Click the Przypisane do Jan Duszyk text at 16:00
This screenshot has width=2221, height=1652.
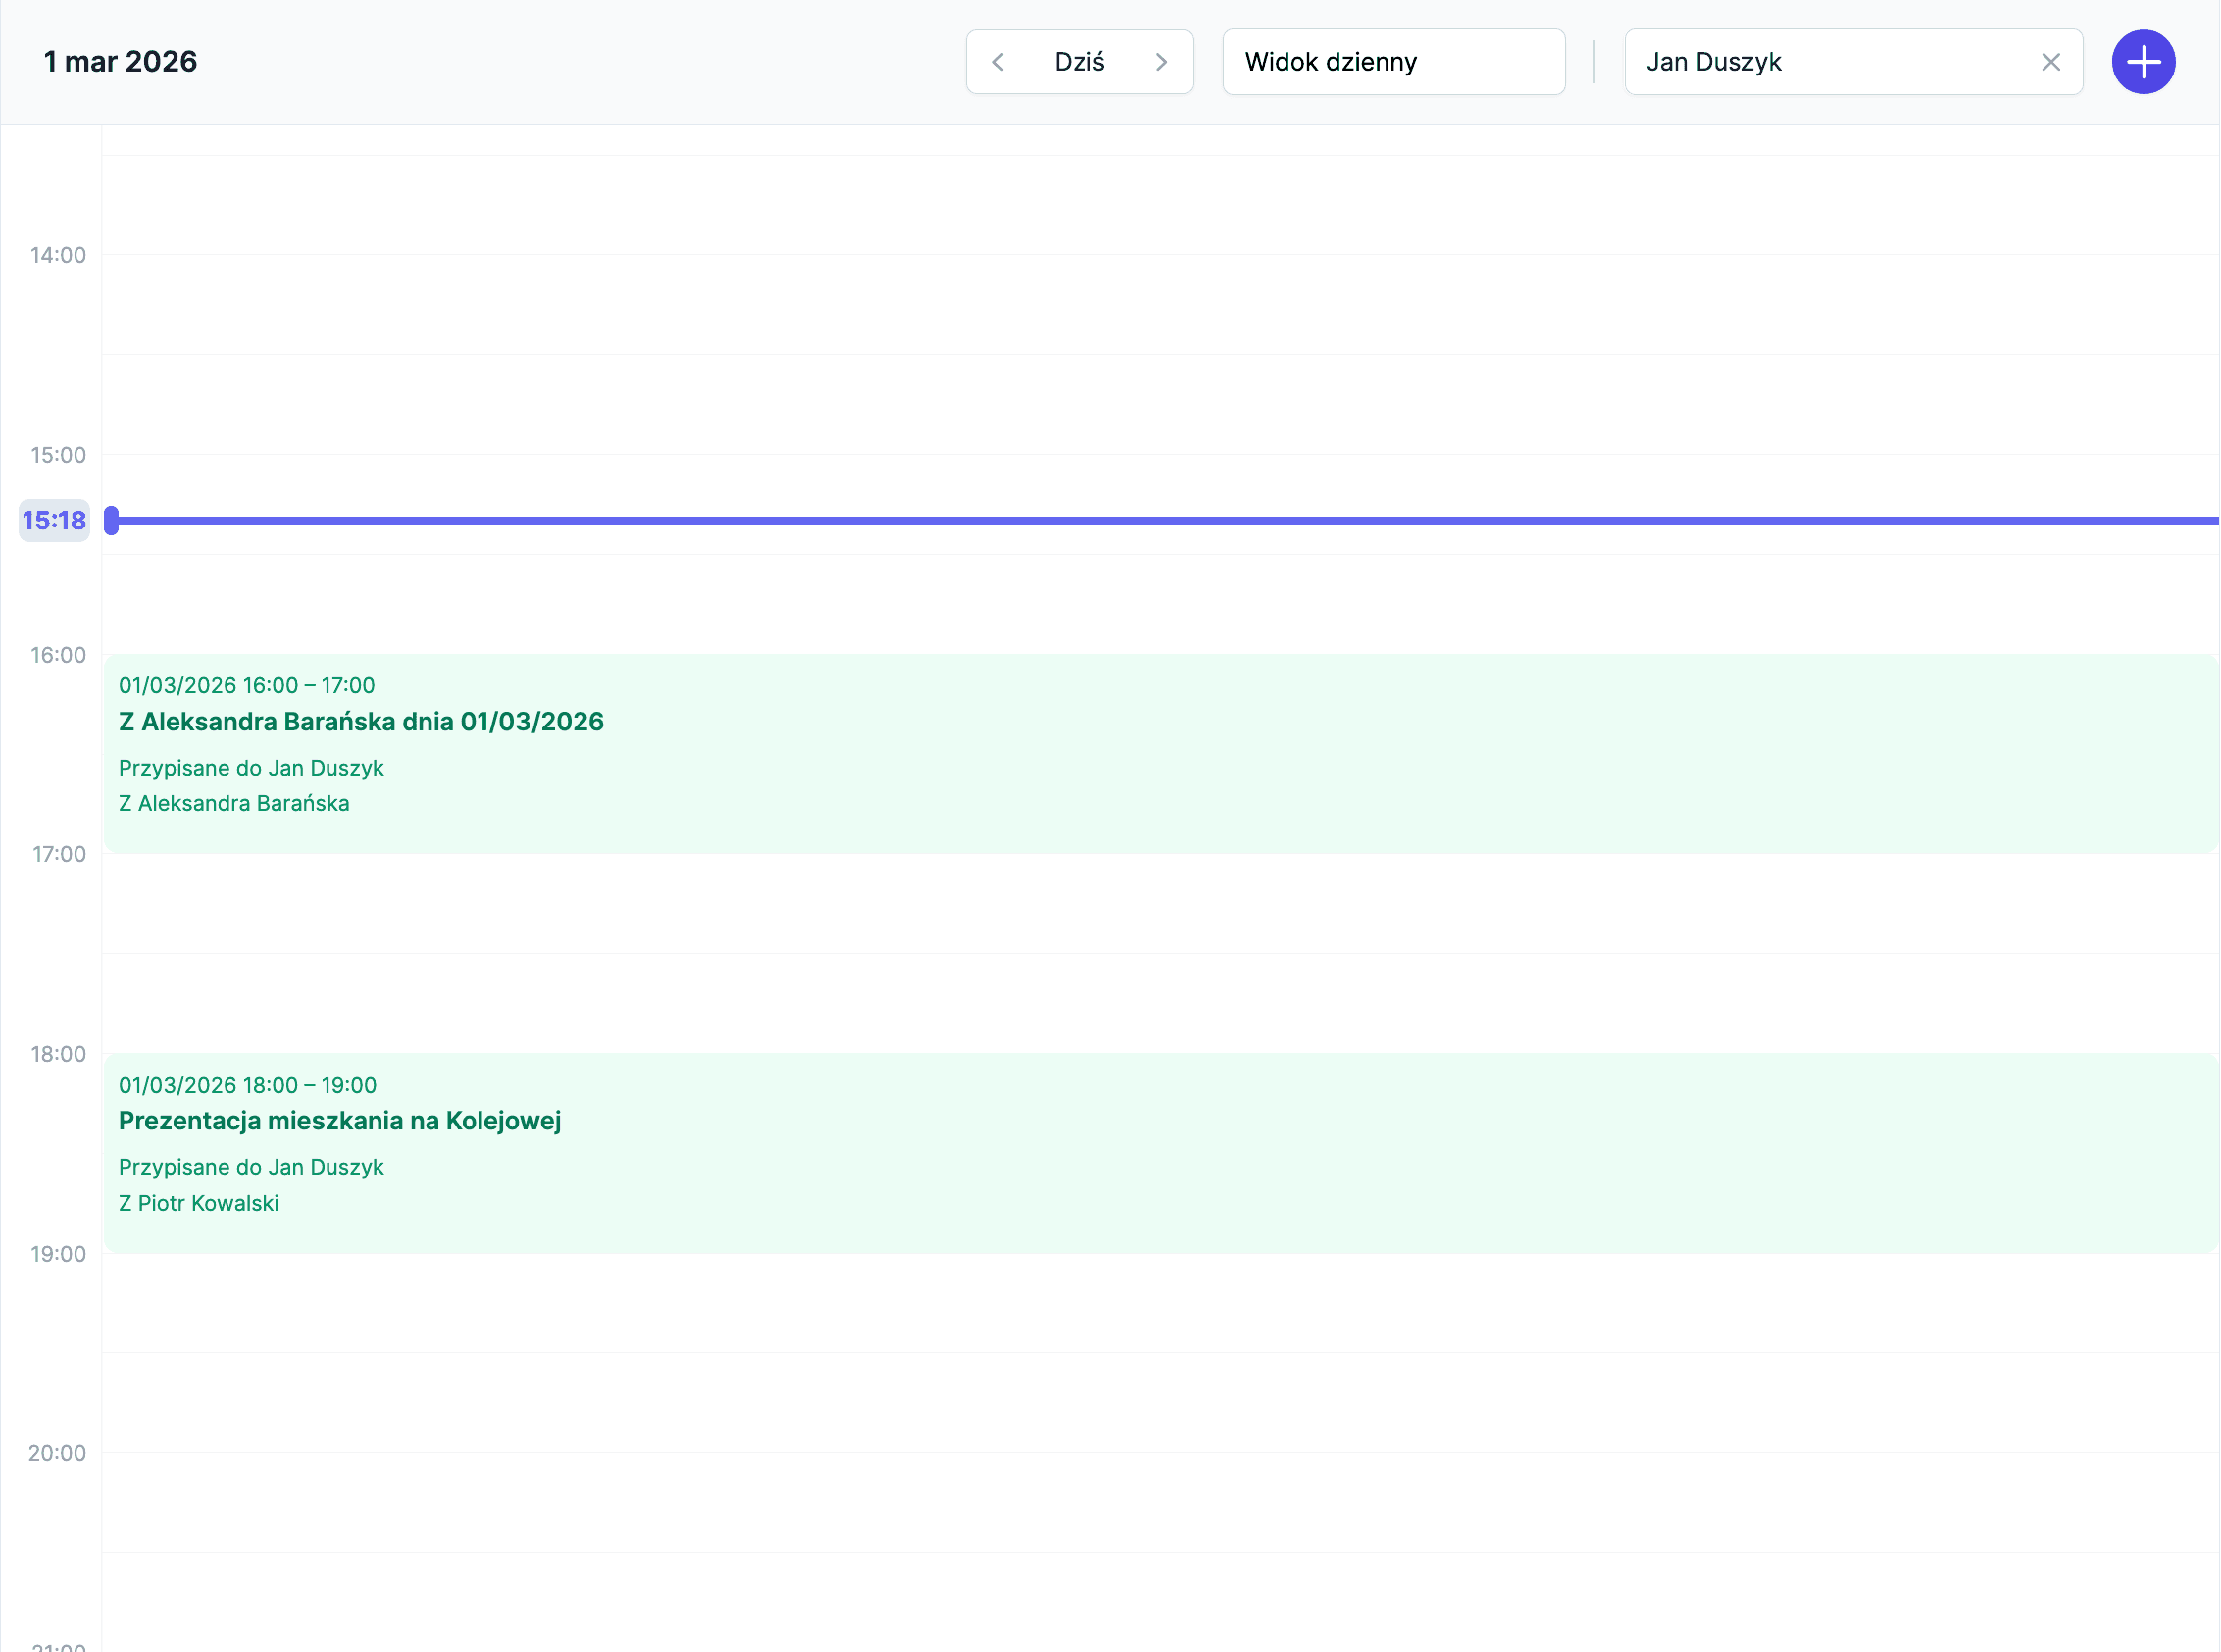click(251, 768)
